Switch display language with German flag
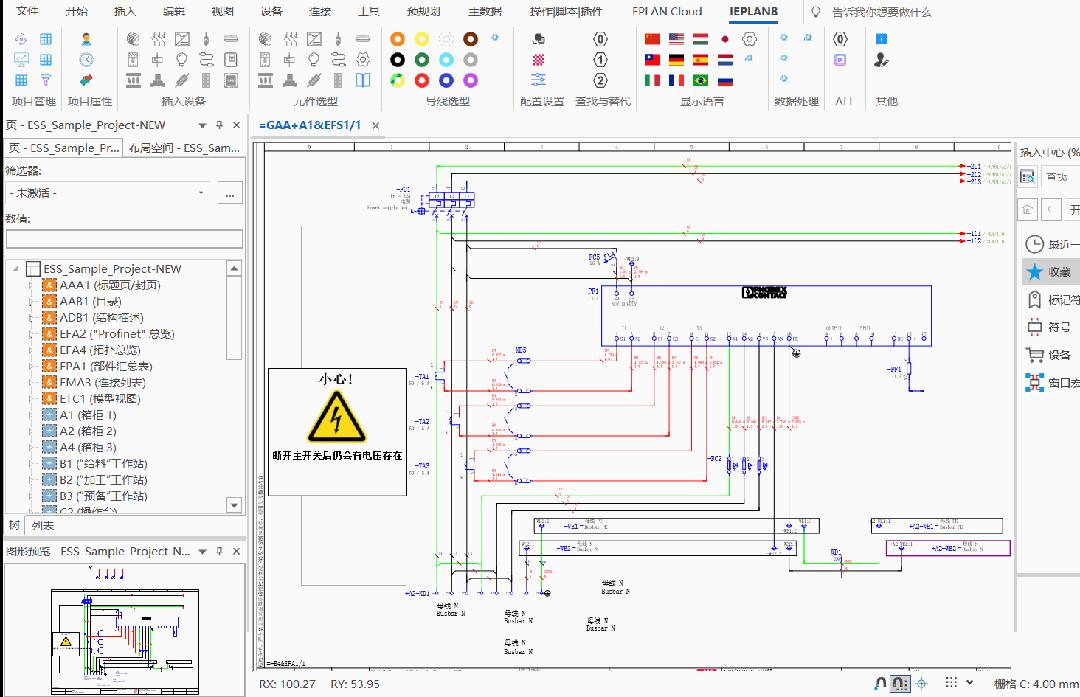Viewport: 1080px width, 697px height. [x=677, y=60]
